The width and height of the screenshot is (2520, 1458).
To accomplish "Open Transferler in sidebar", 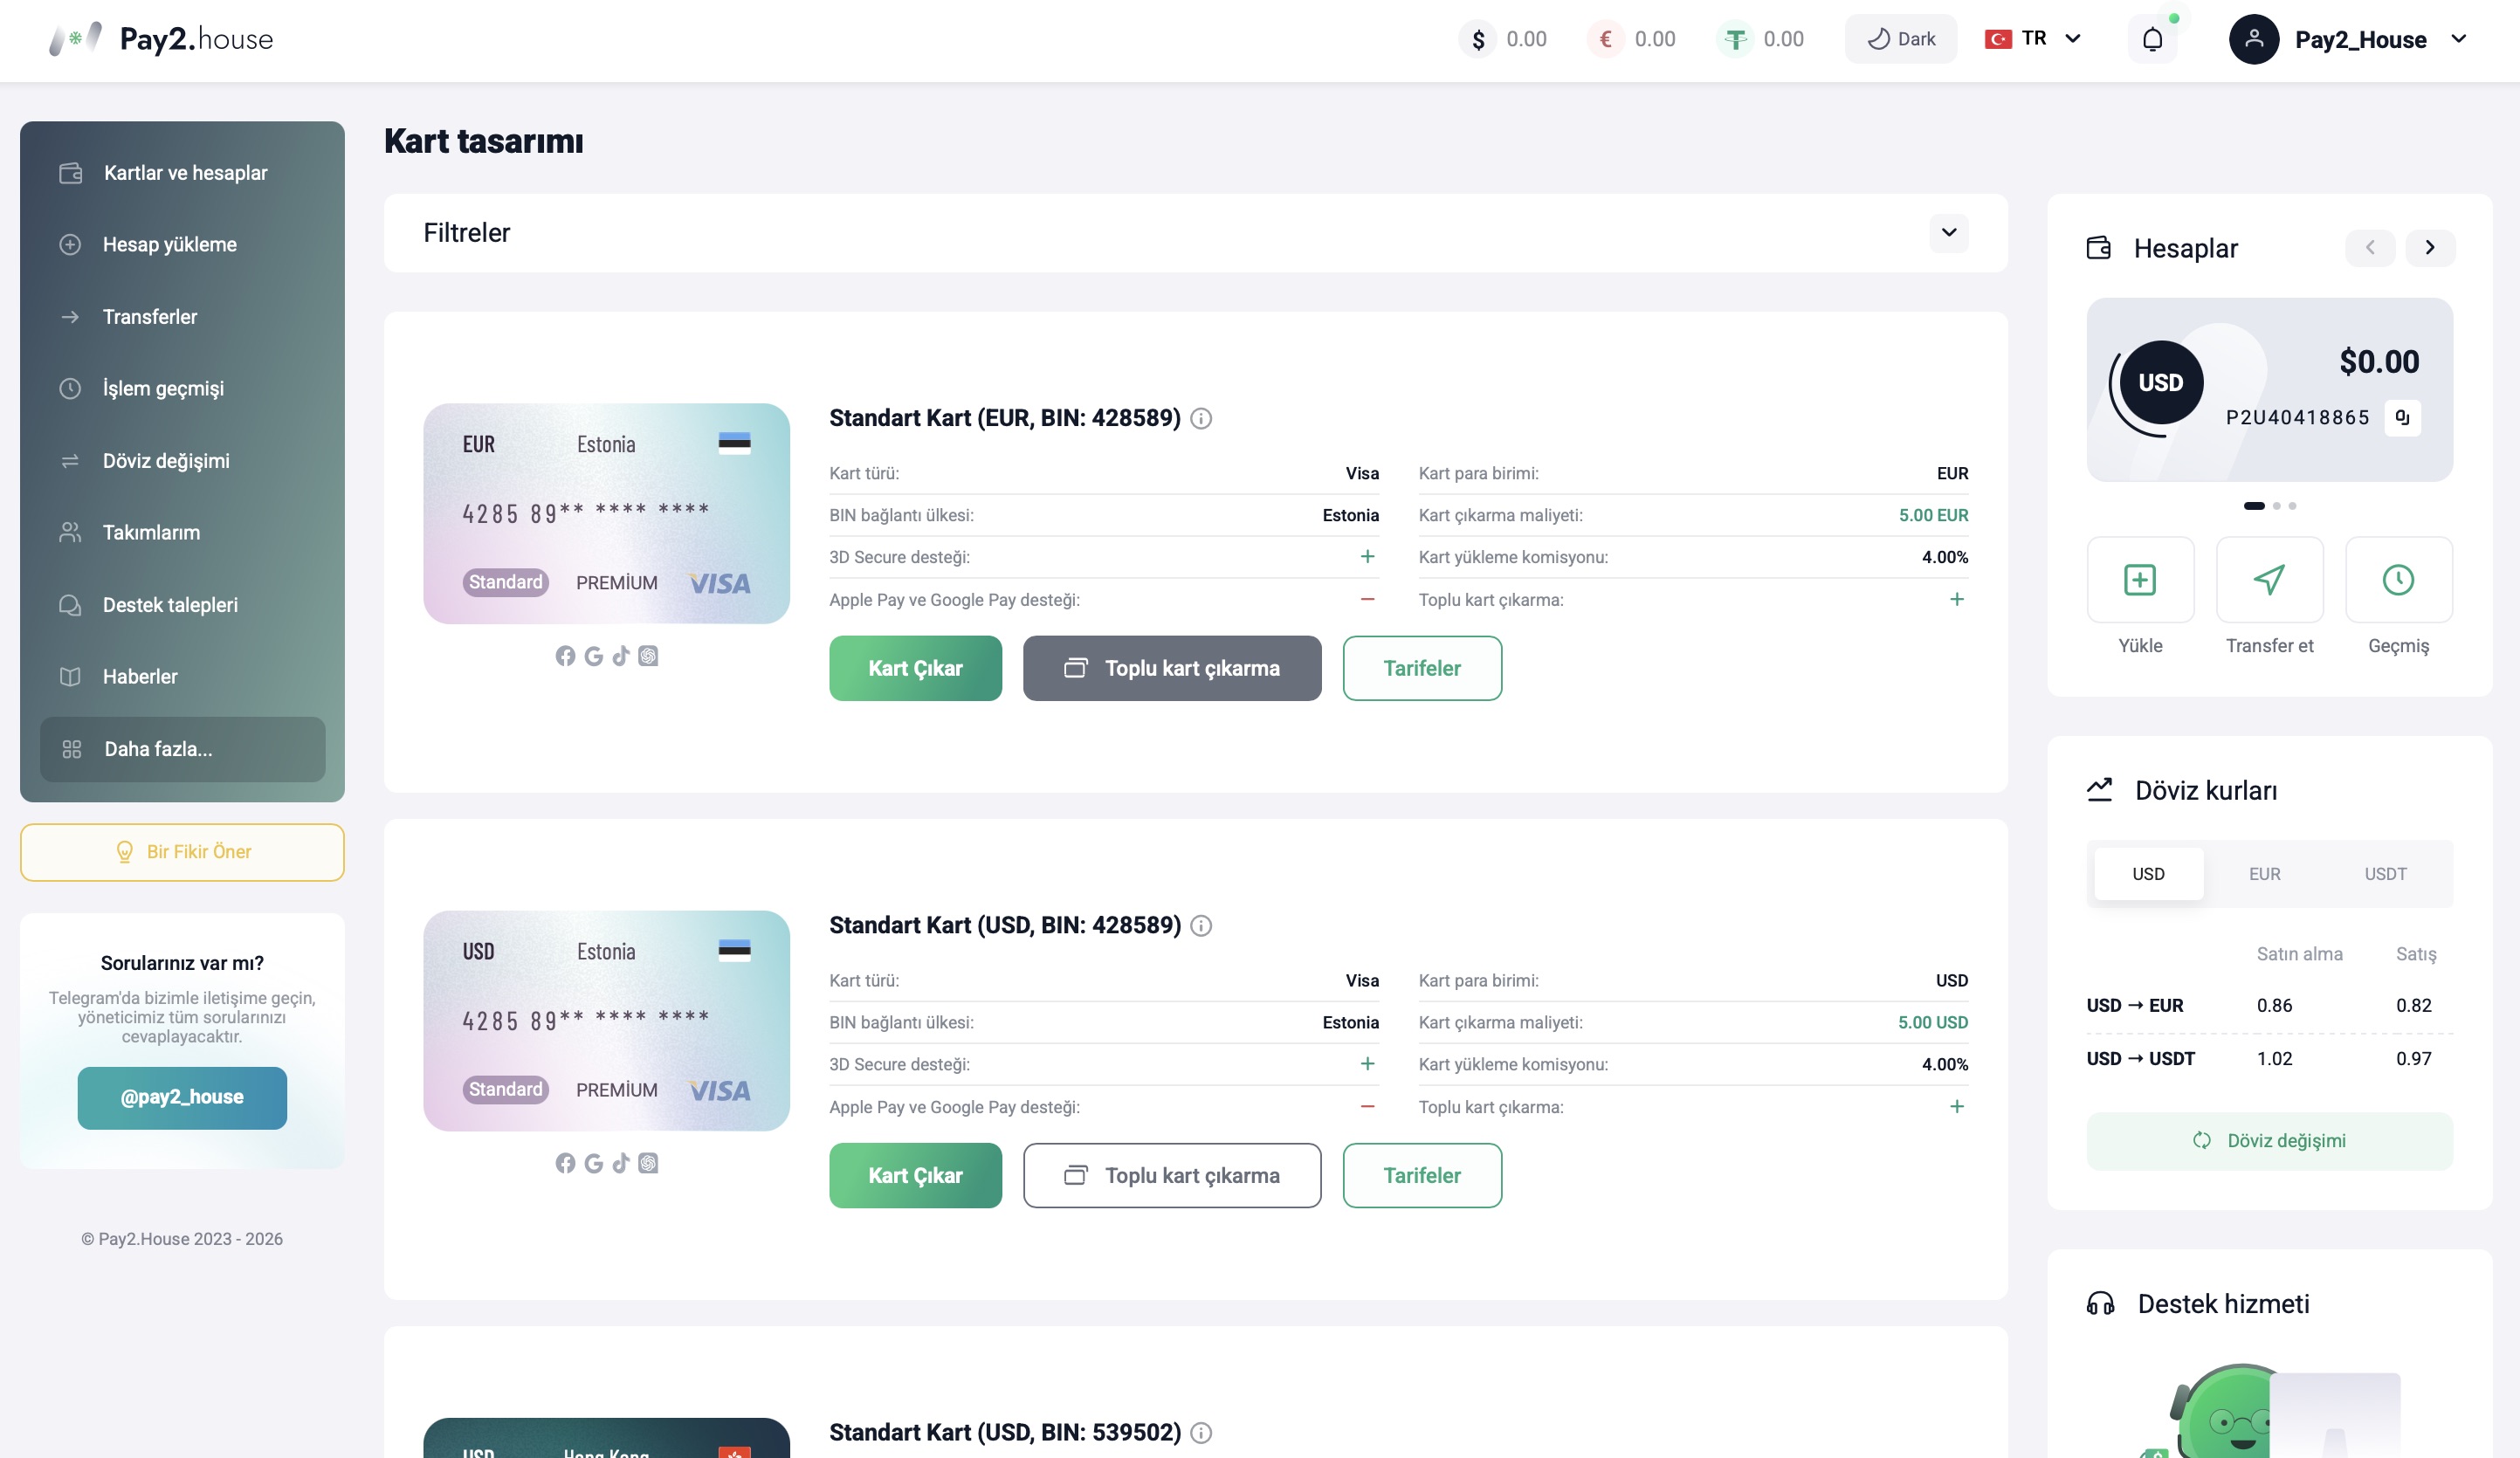I will [x=182, y=317].
